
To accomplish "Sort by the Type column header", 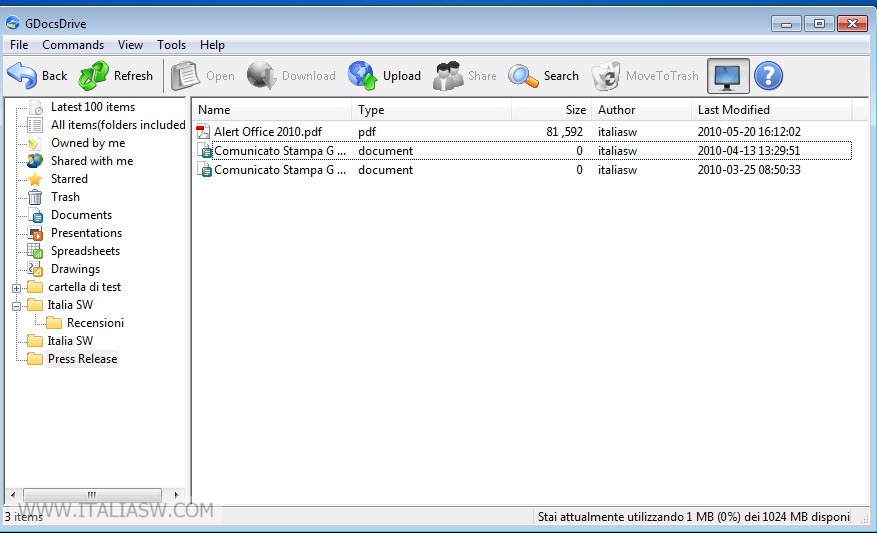I will [x=431, y=110].
